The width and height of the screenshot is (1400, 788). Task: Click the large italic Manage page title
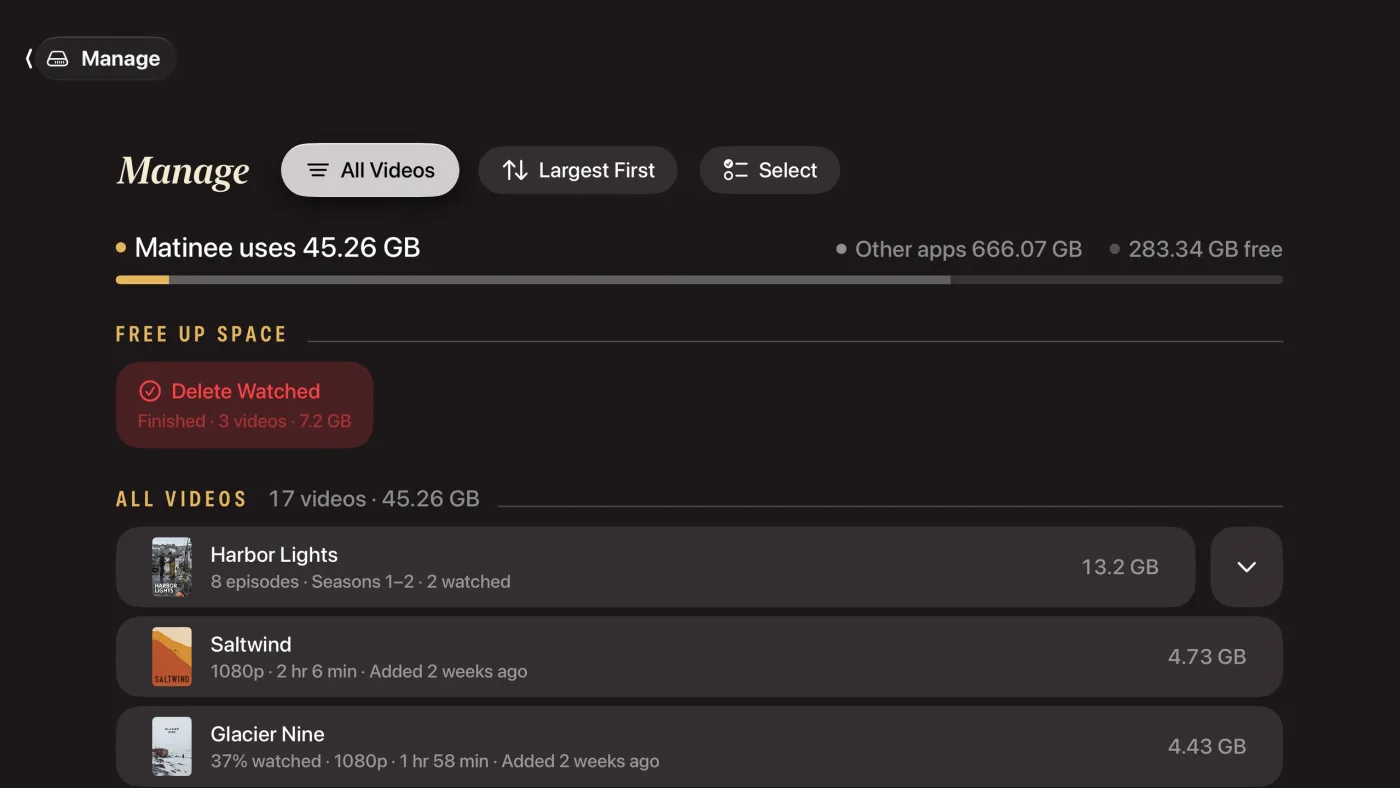tap(183, 171)
